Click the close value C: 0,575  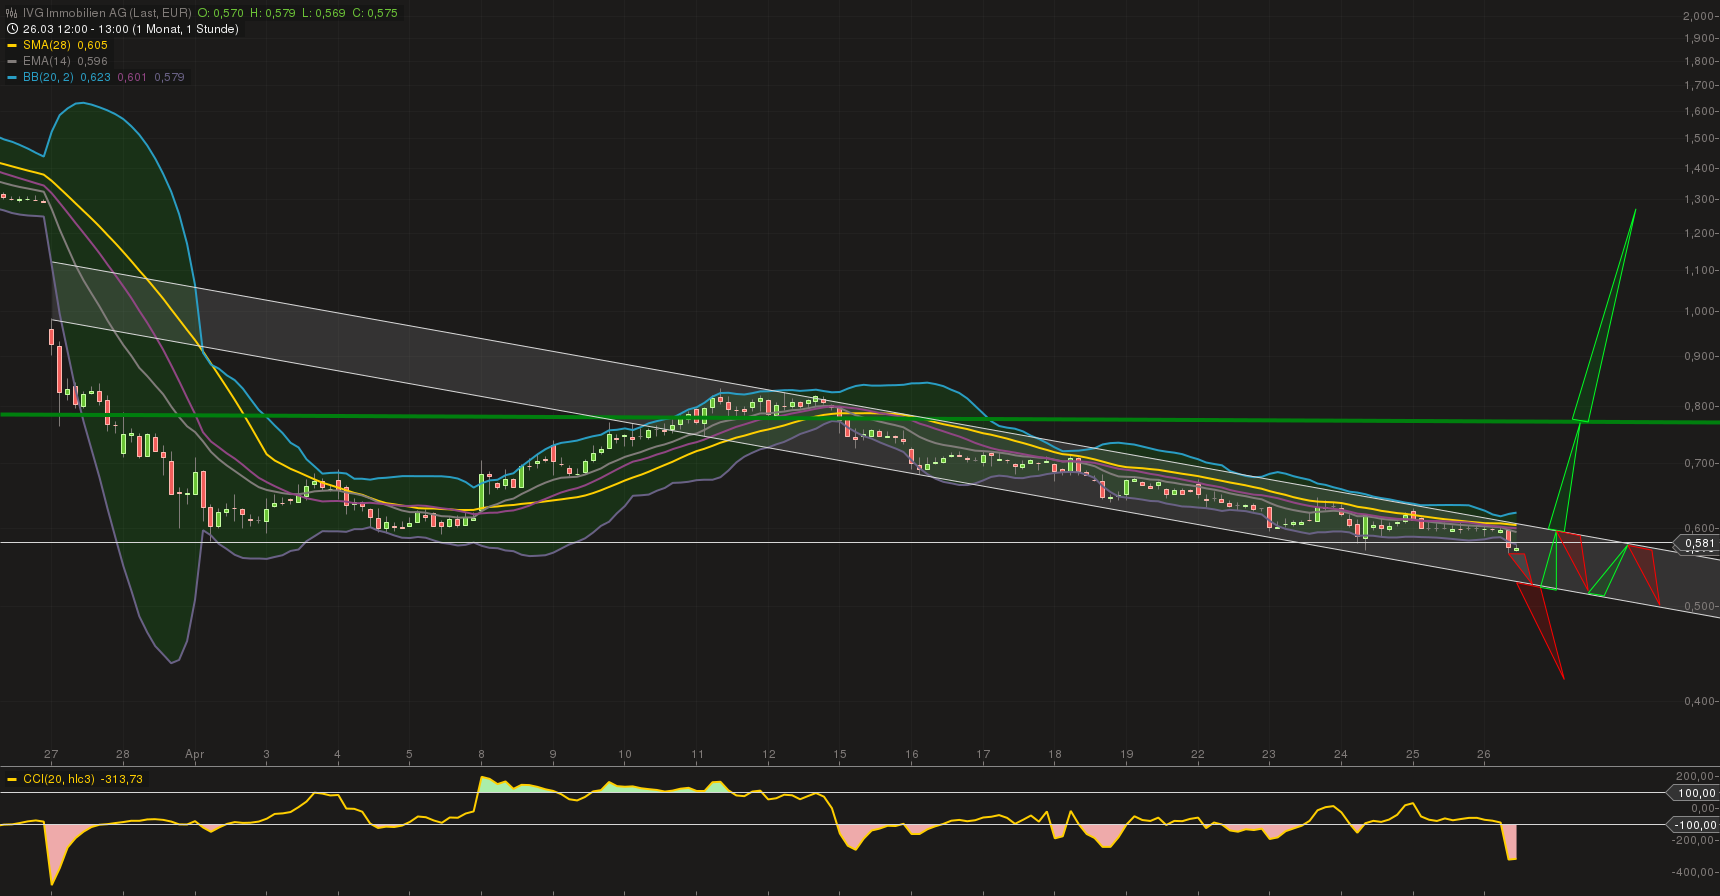(x=375, y=13)
